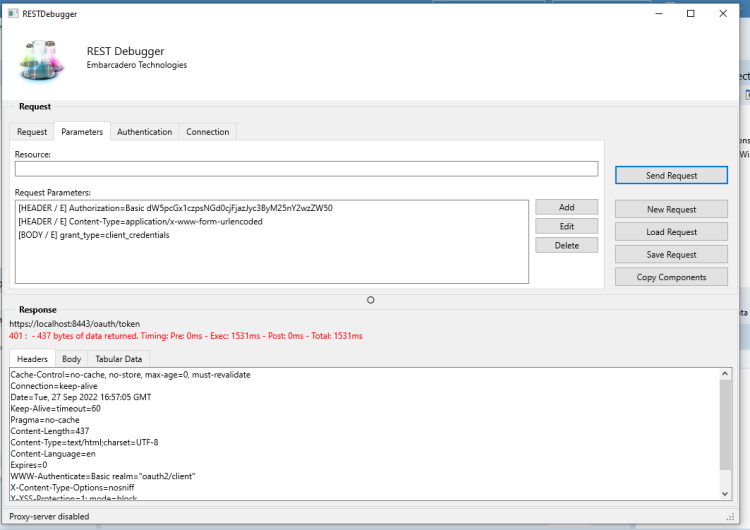Click the Send Request button
Image resolution: width=750 pixels, height=530 pixels.
[671, 175]
